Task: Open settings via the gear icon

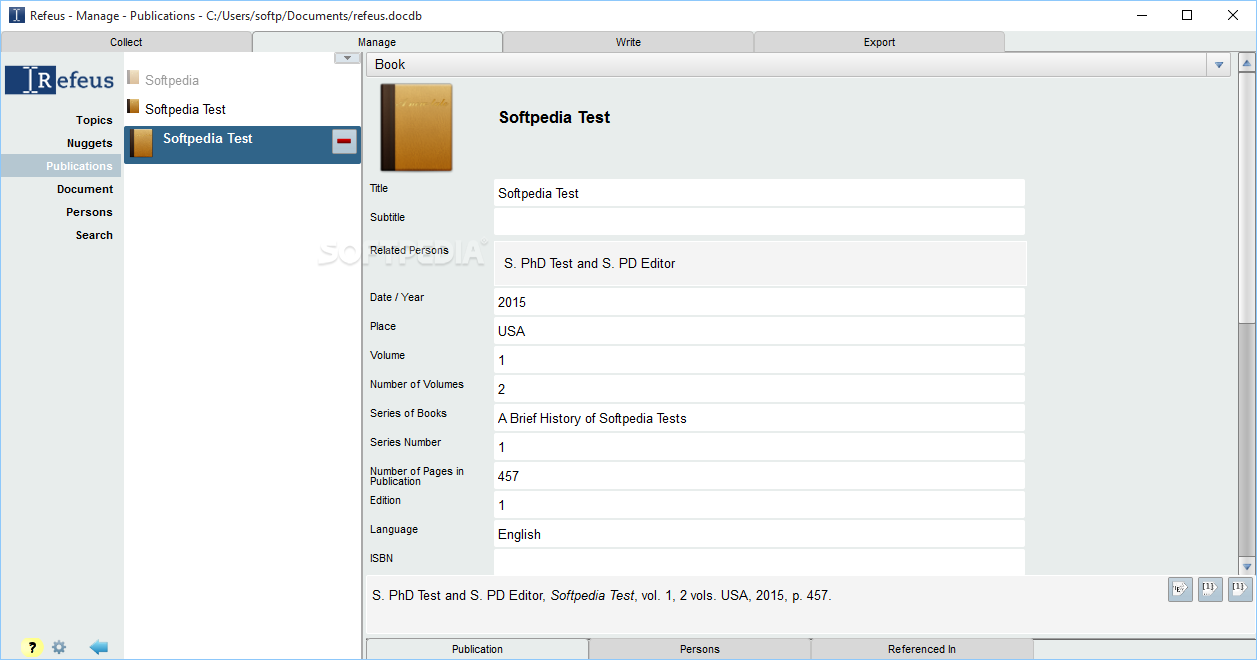Action: (x=59, y=647)
